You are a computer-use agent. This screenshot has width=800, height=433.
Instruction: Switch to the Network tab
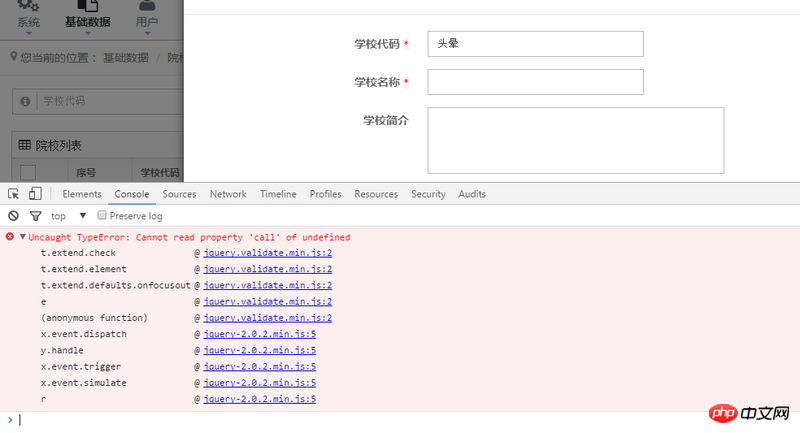[228, 194]
